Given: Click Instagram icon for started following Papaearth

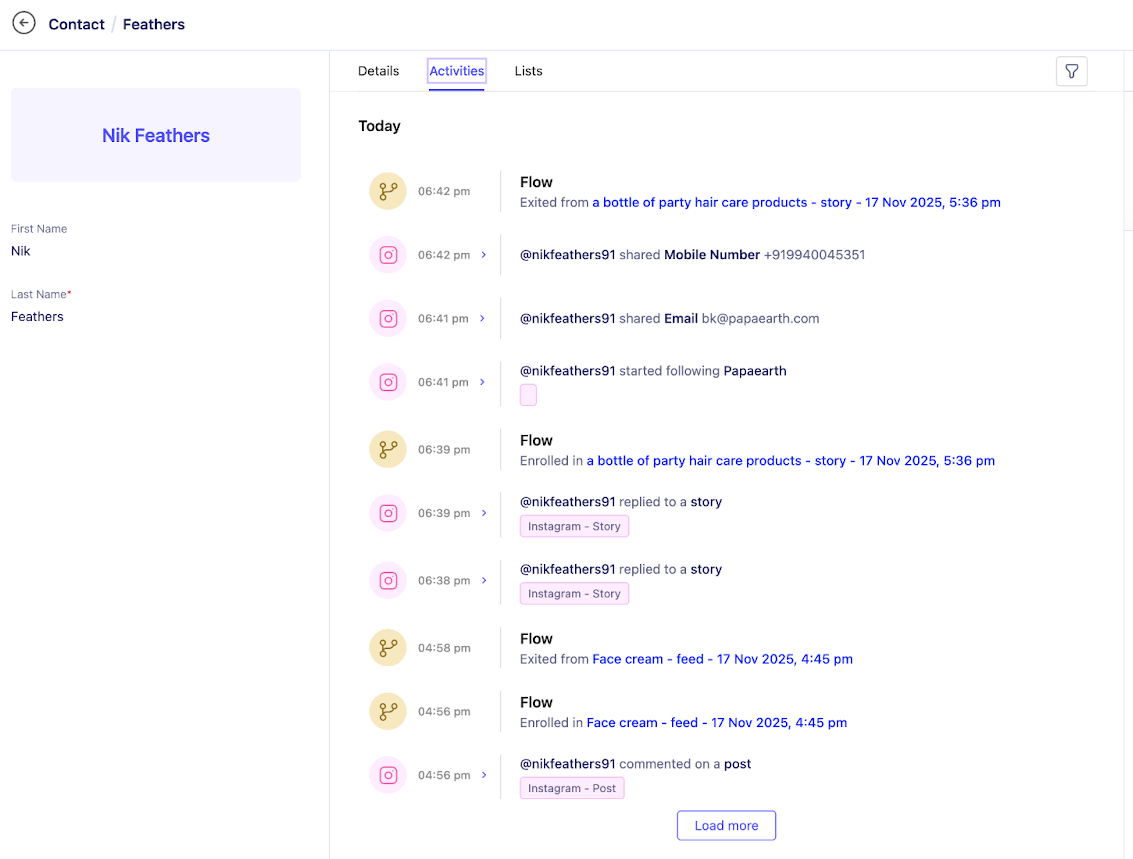Looking at the screenshot, I should coord(388,382).
